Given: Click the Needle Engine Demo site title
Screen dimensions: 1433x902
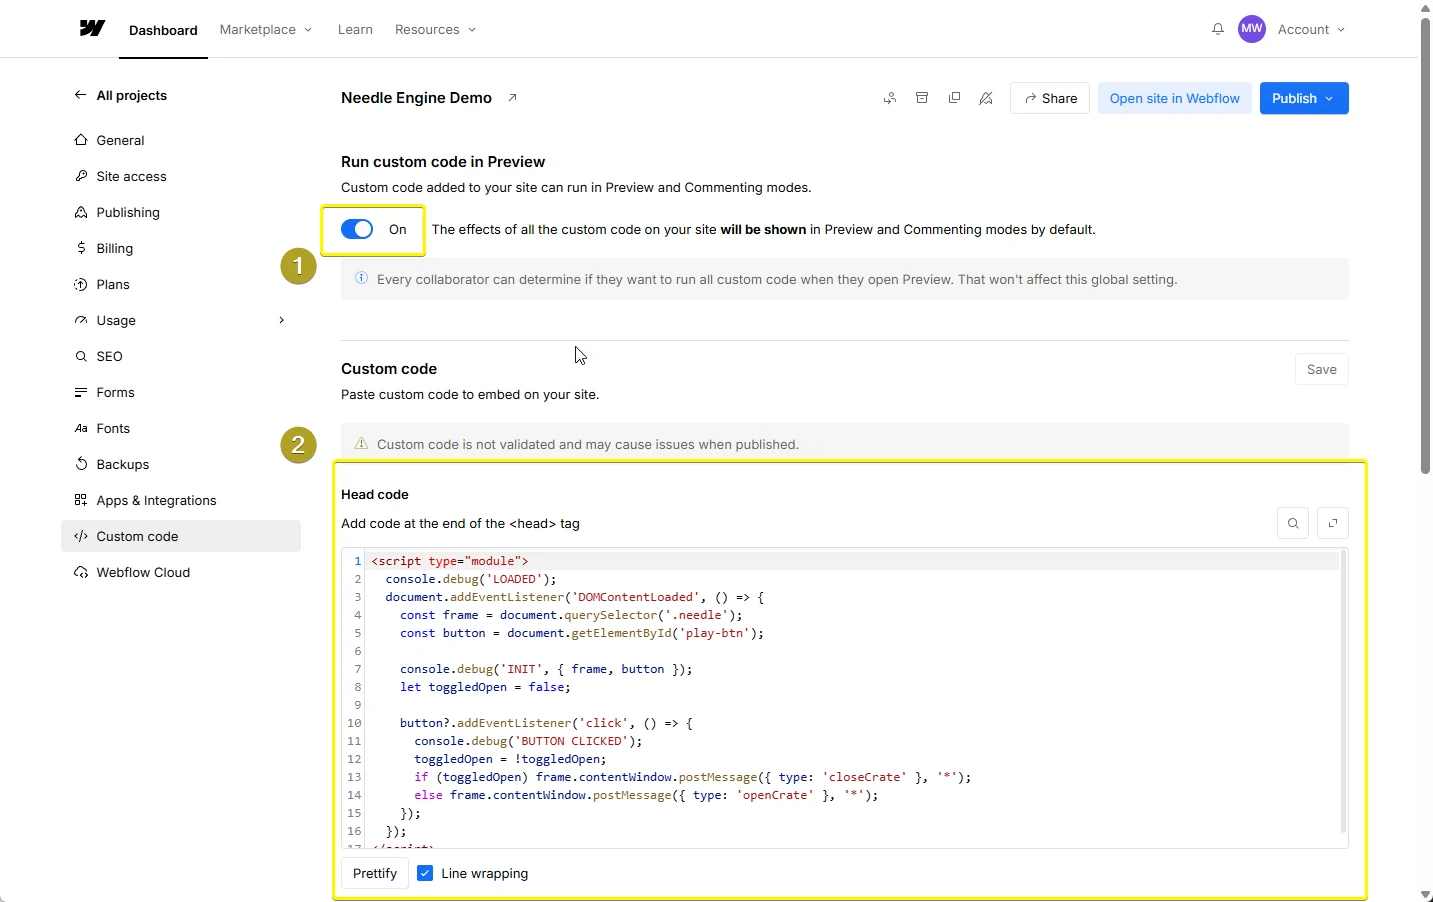Looking at the screenshot, I should pos(416,98).
